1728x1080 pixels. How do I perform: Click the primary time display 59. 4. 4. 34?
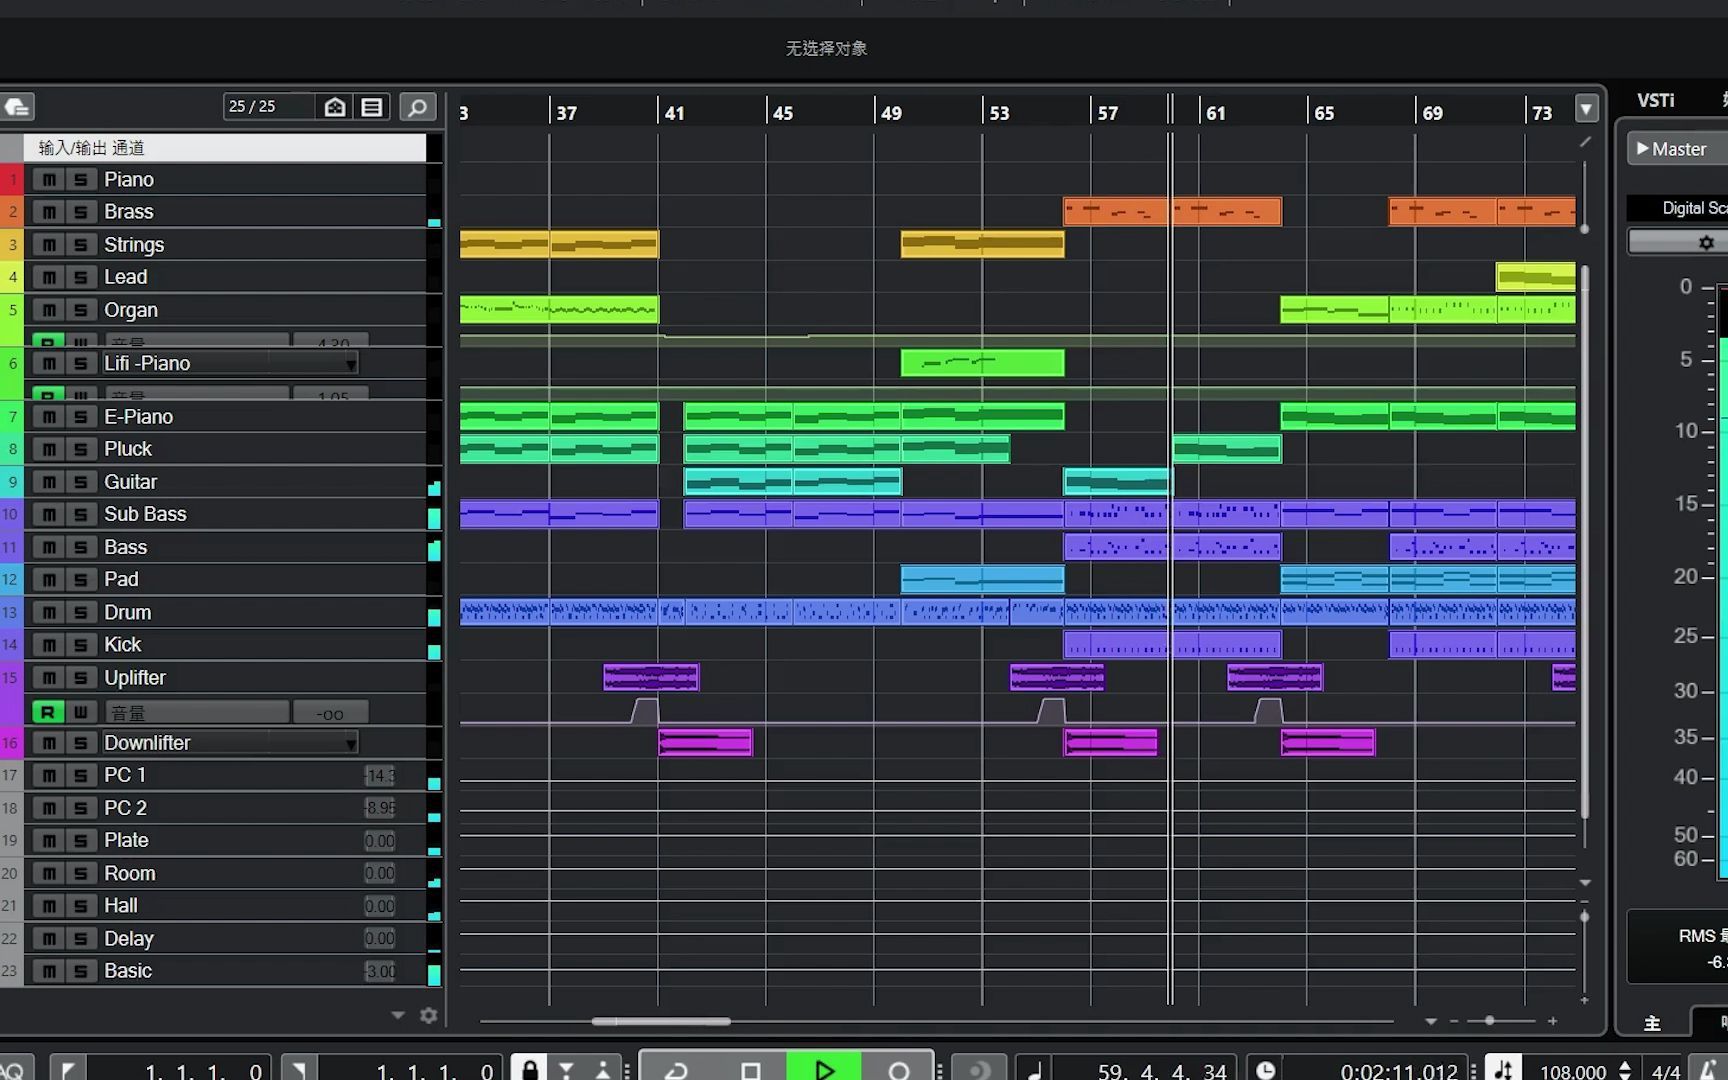tap(1162, 1071)
